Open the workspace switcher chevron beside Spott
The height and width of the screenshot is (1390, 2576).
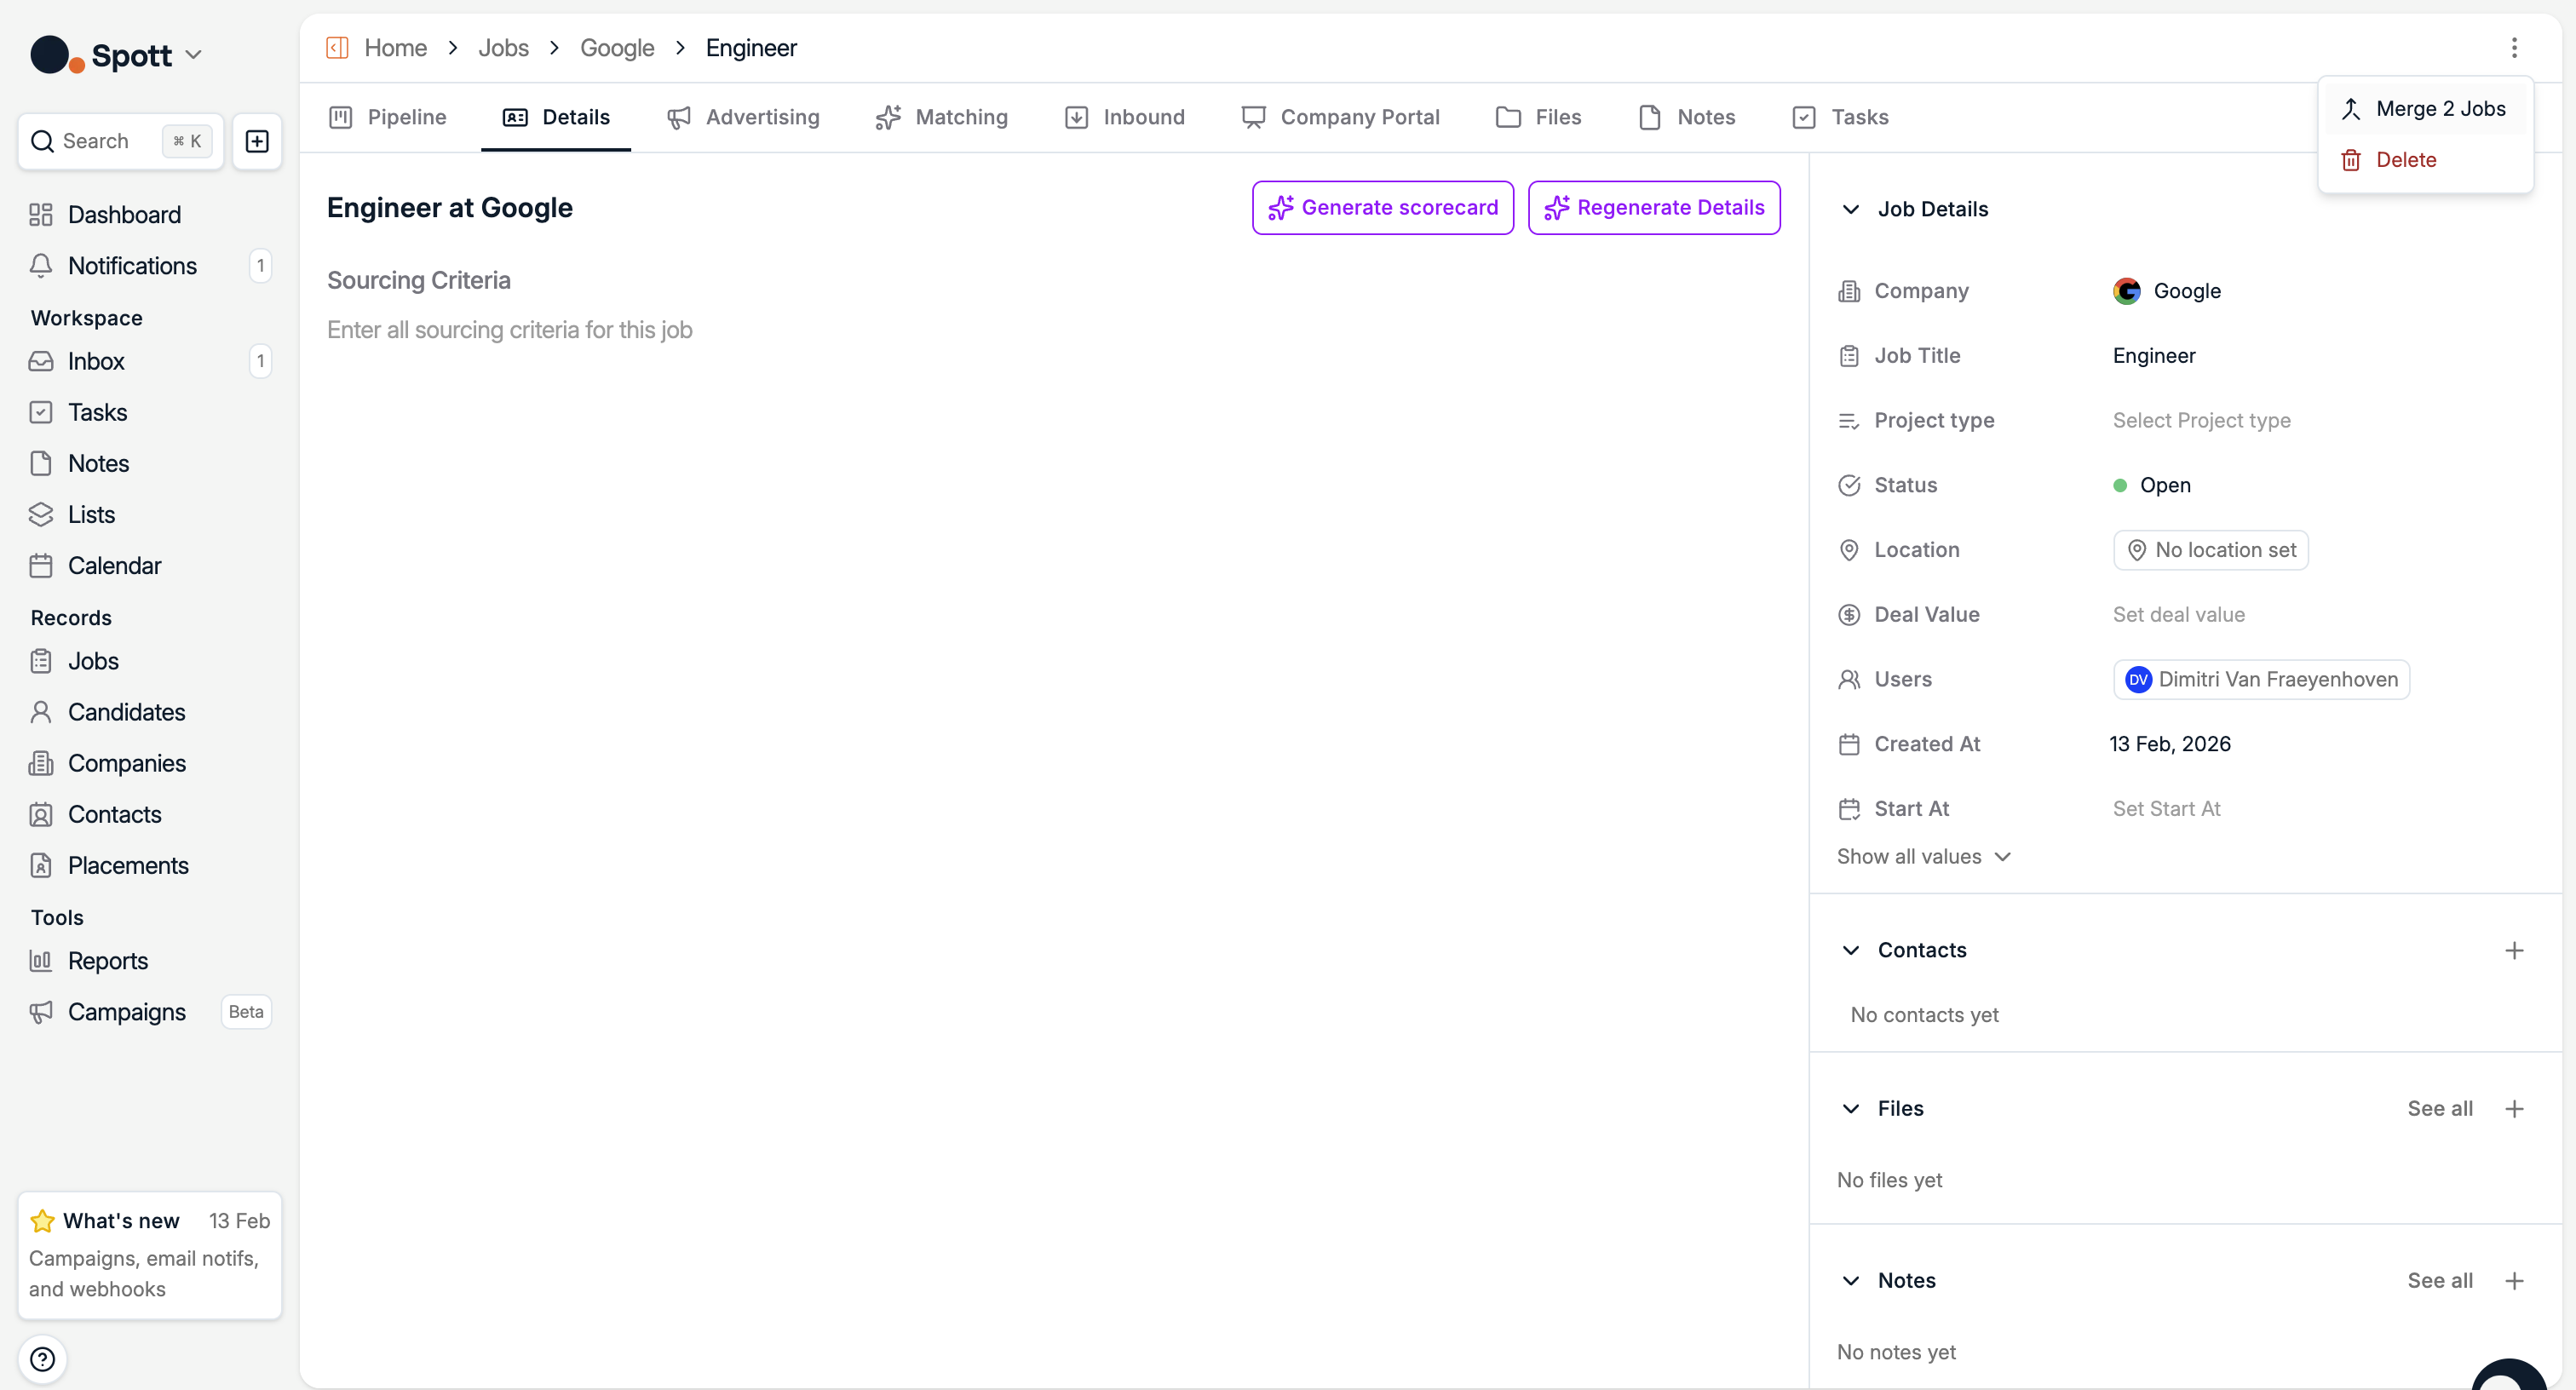click(x=194, y=55)
